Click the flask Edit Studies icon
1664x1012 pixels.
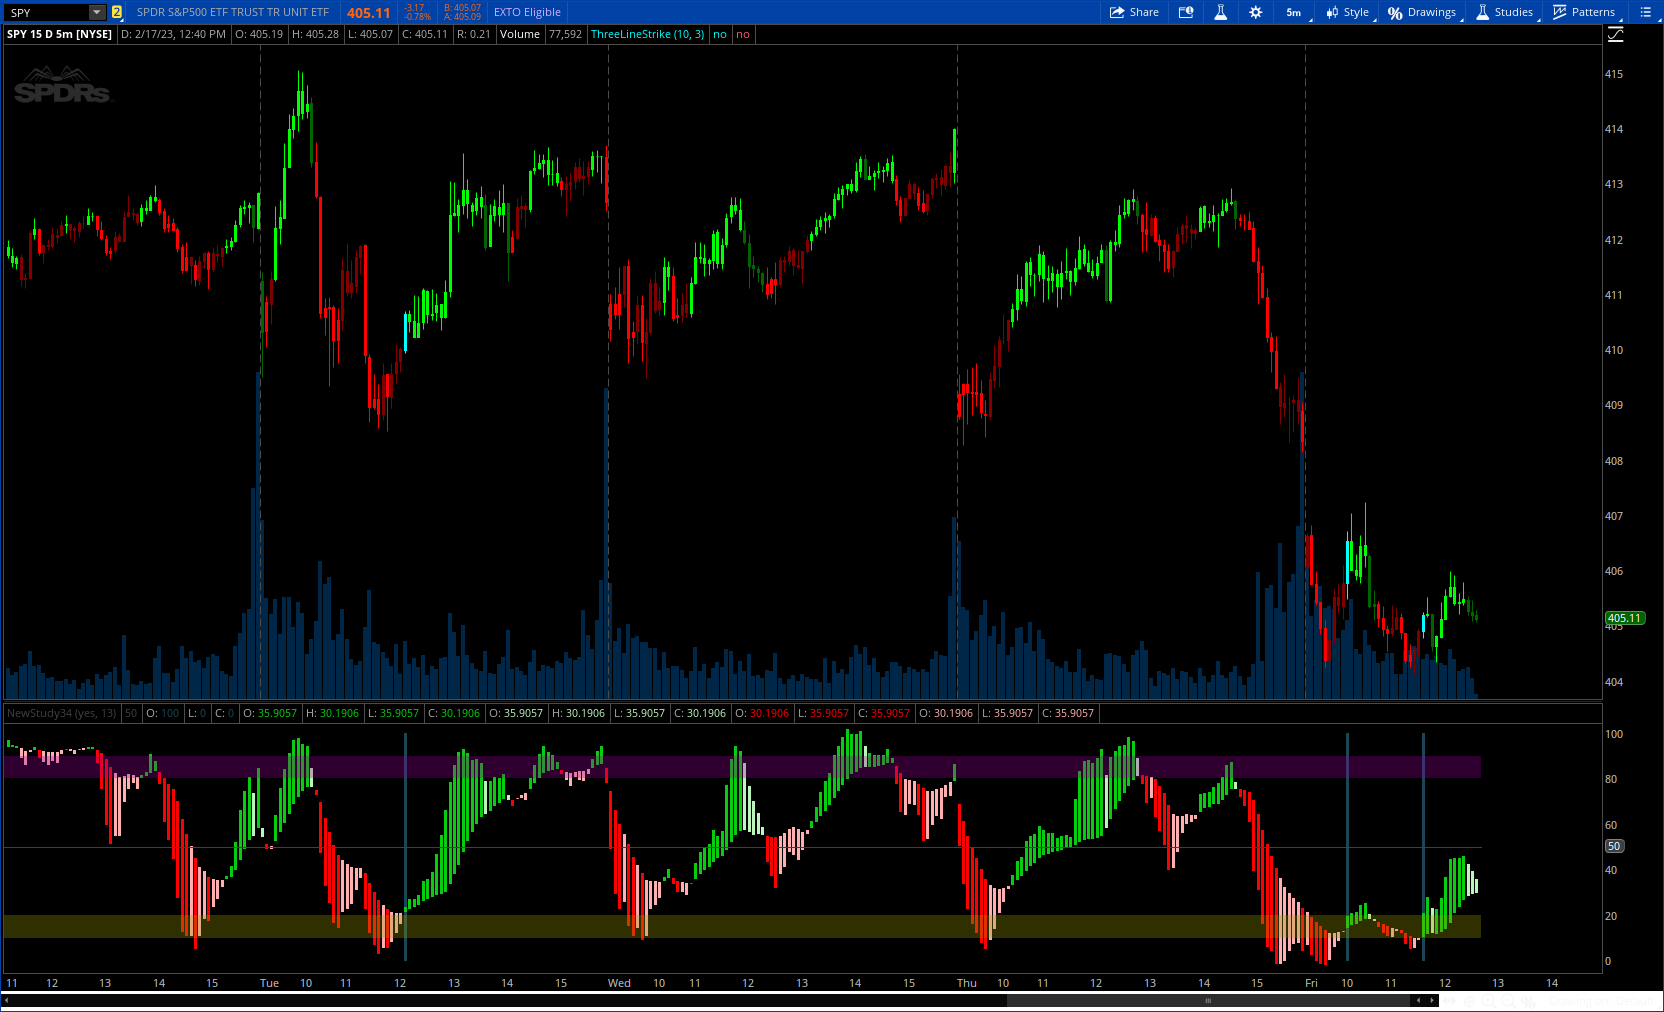[1220, 12]
